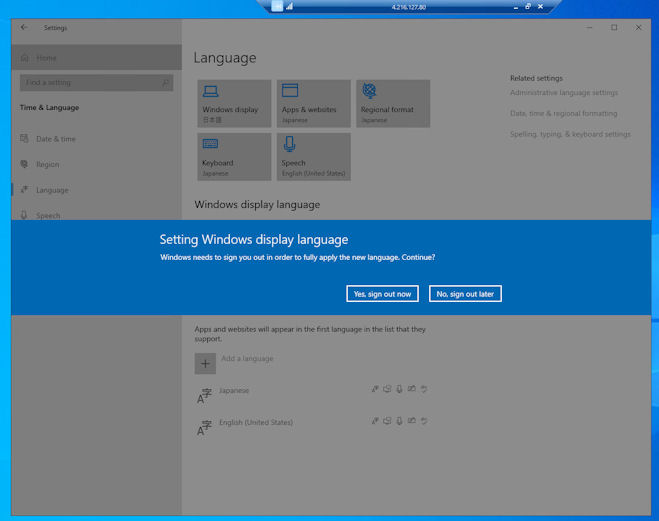Go to Settings Home
659x521 pixels.
click(x=97, y=58)
